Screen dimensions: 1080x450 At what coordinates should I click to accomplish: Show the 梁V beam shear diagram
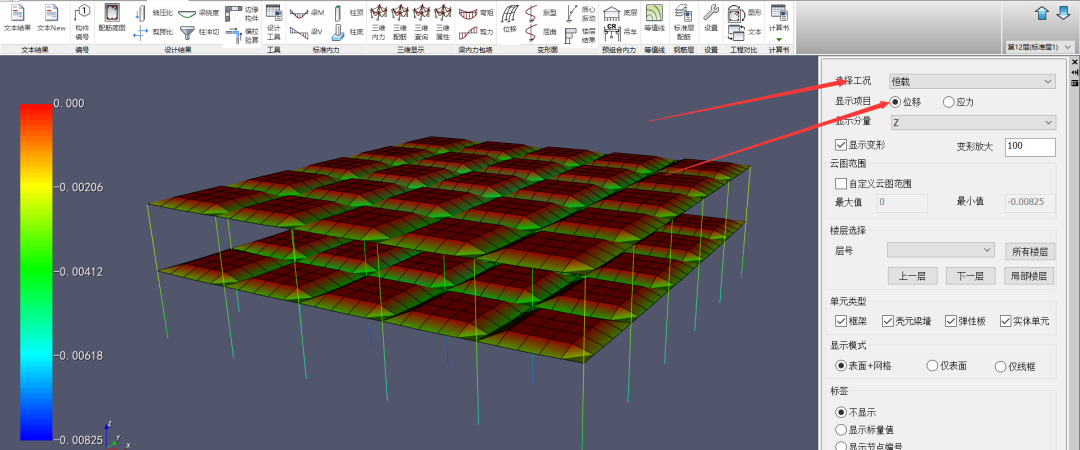pos(307,32)
